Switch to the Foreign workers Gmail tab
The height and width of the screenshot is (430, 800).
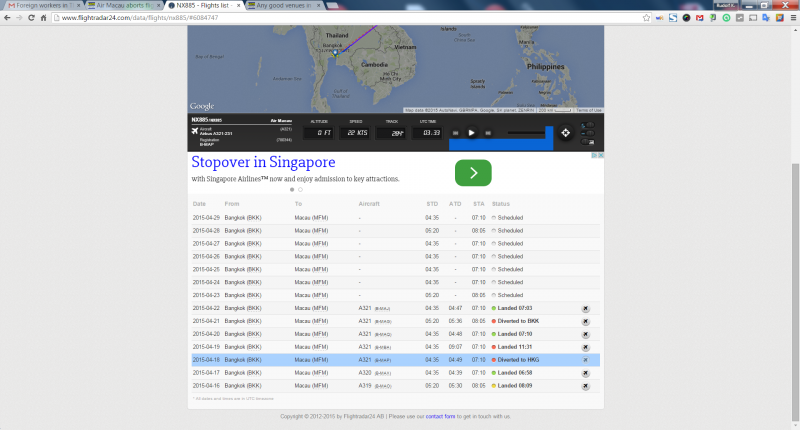[x=42, y=6]
